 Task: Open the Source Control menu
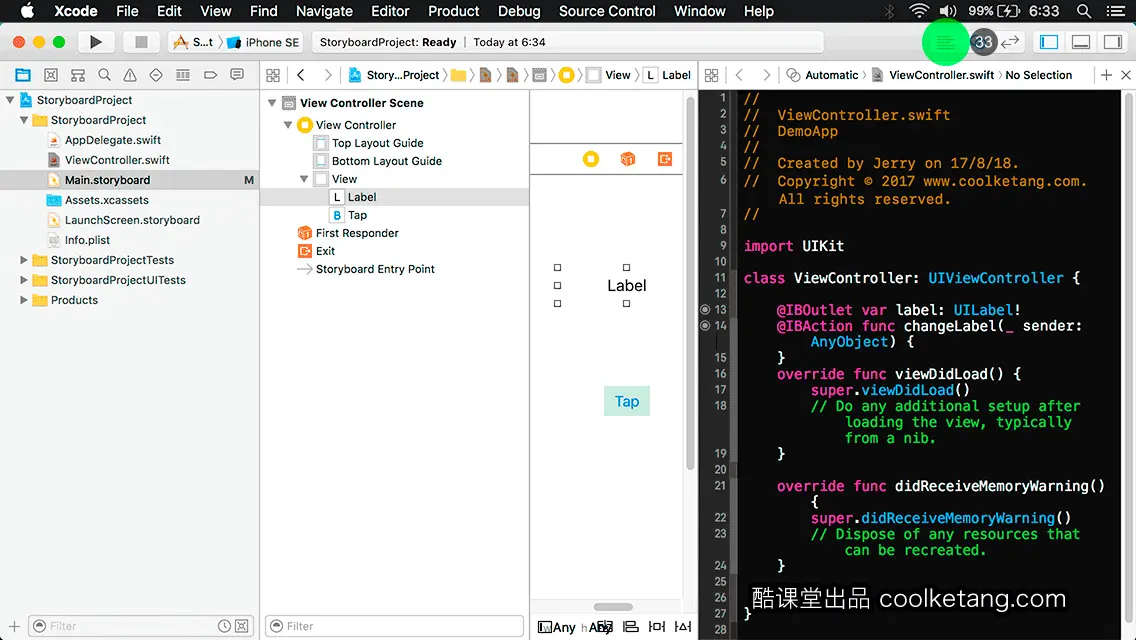pyautogui.click(x=607, y=11)
